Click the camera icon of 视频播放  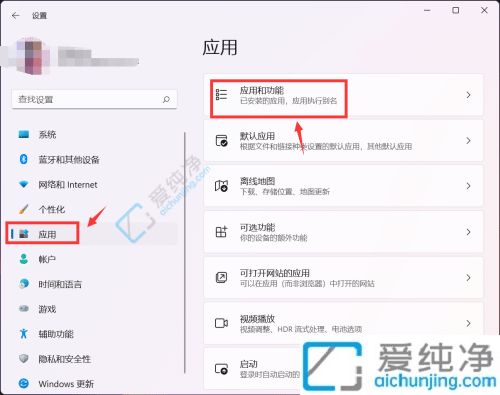(x=221, y=323)
